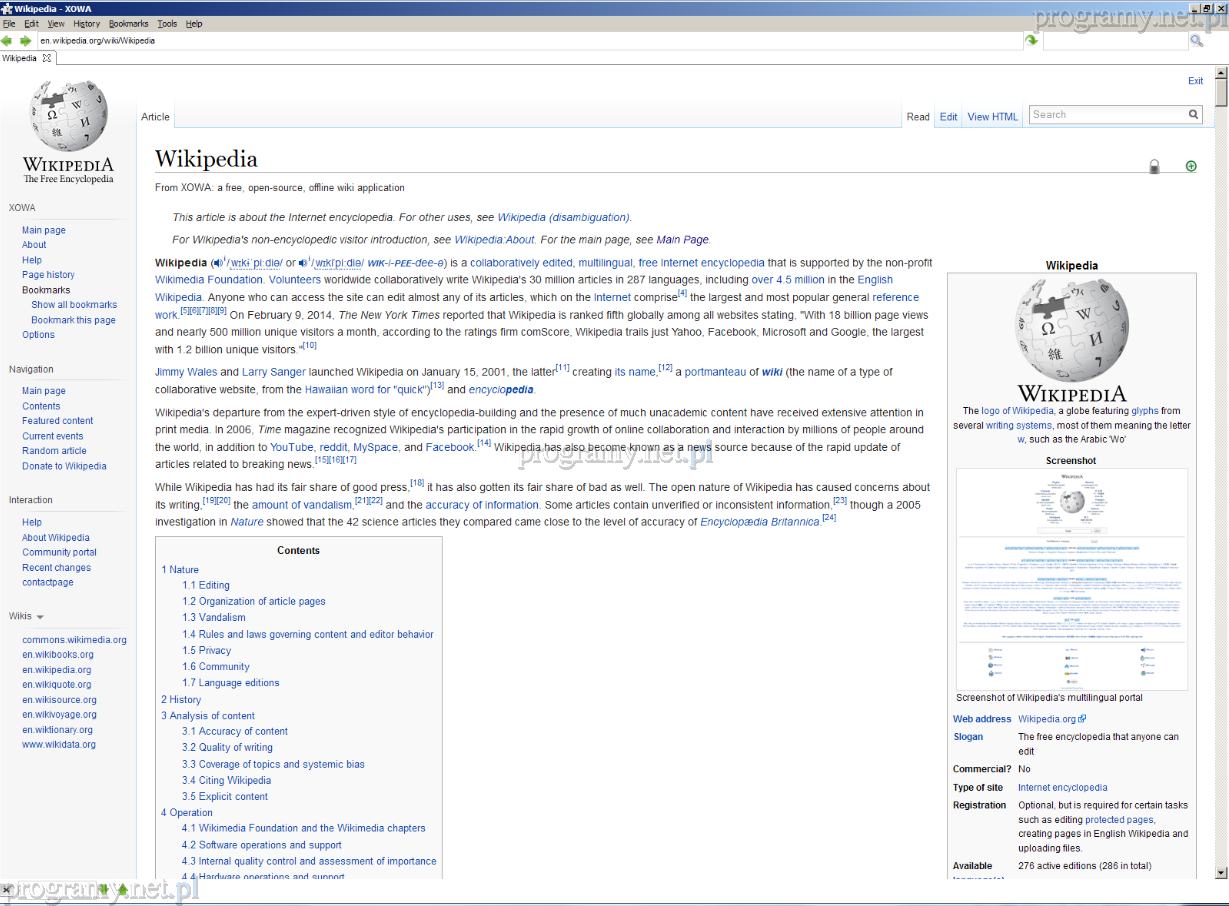This screenshot has width=1229, height=906.
Task: Click the Wikipedia globe logo in the sidebar
Action: click(69, 117)
